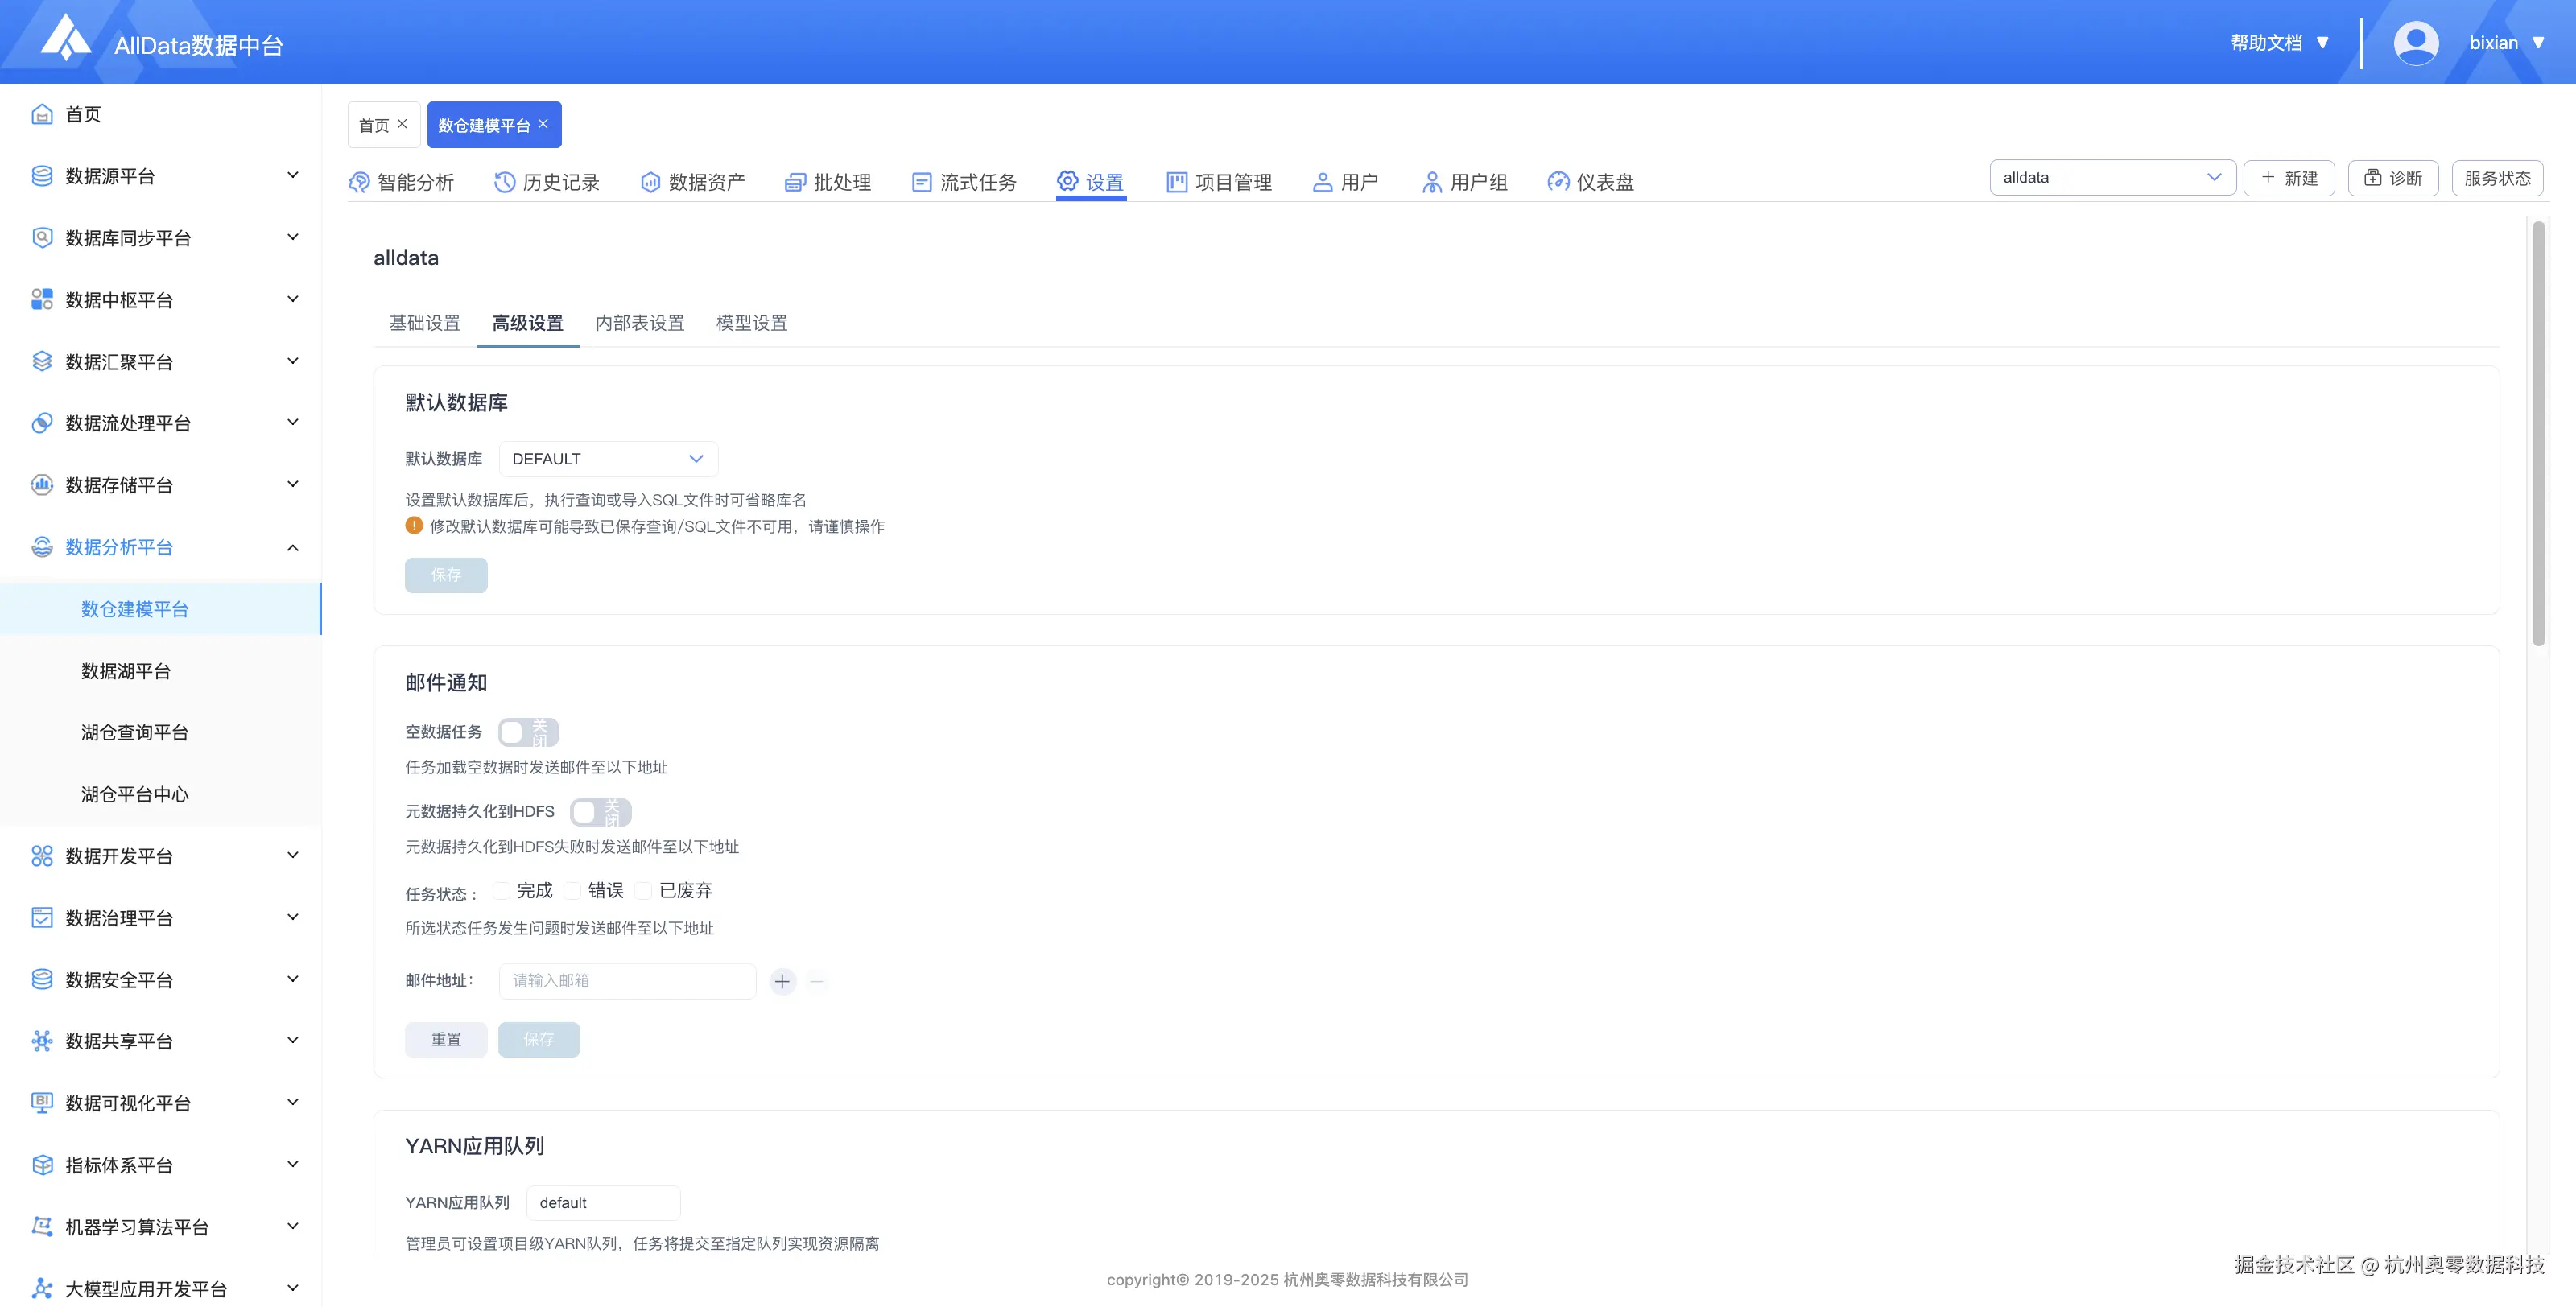This screenshot has height=1307, width=2576.
Task: Open the 批处理 icon
Action: 795,182
